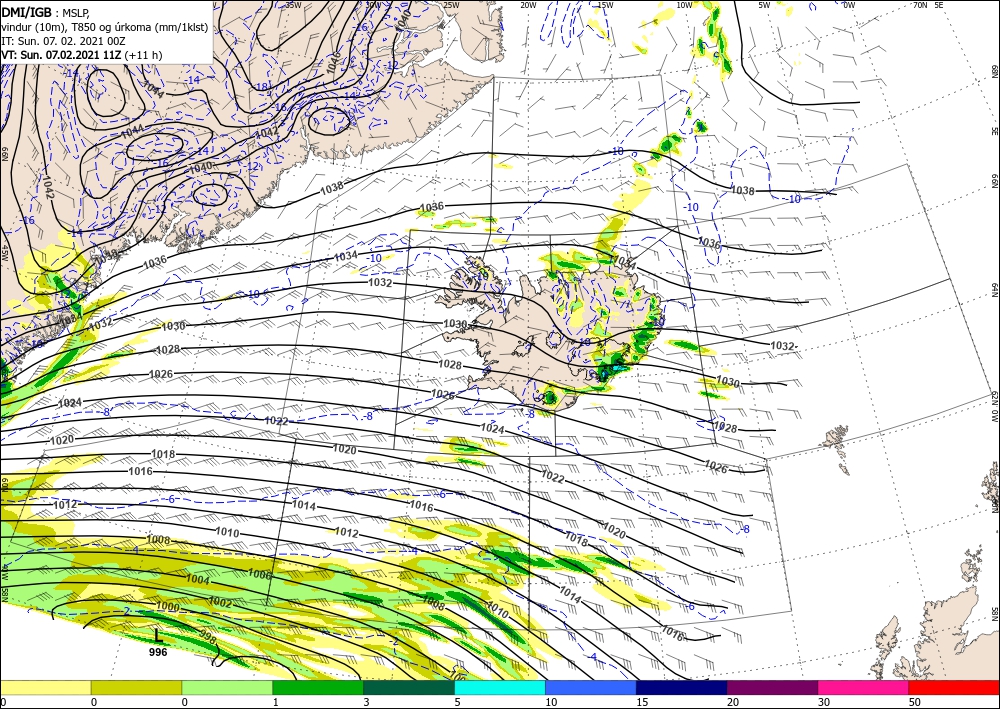This screenshot has height=709, width=1000.
Task: Click the '1046' isobar label over Greenland
Action: pyautogui.click(x=334, y=62)
